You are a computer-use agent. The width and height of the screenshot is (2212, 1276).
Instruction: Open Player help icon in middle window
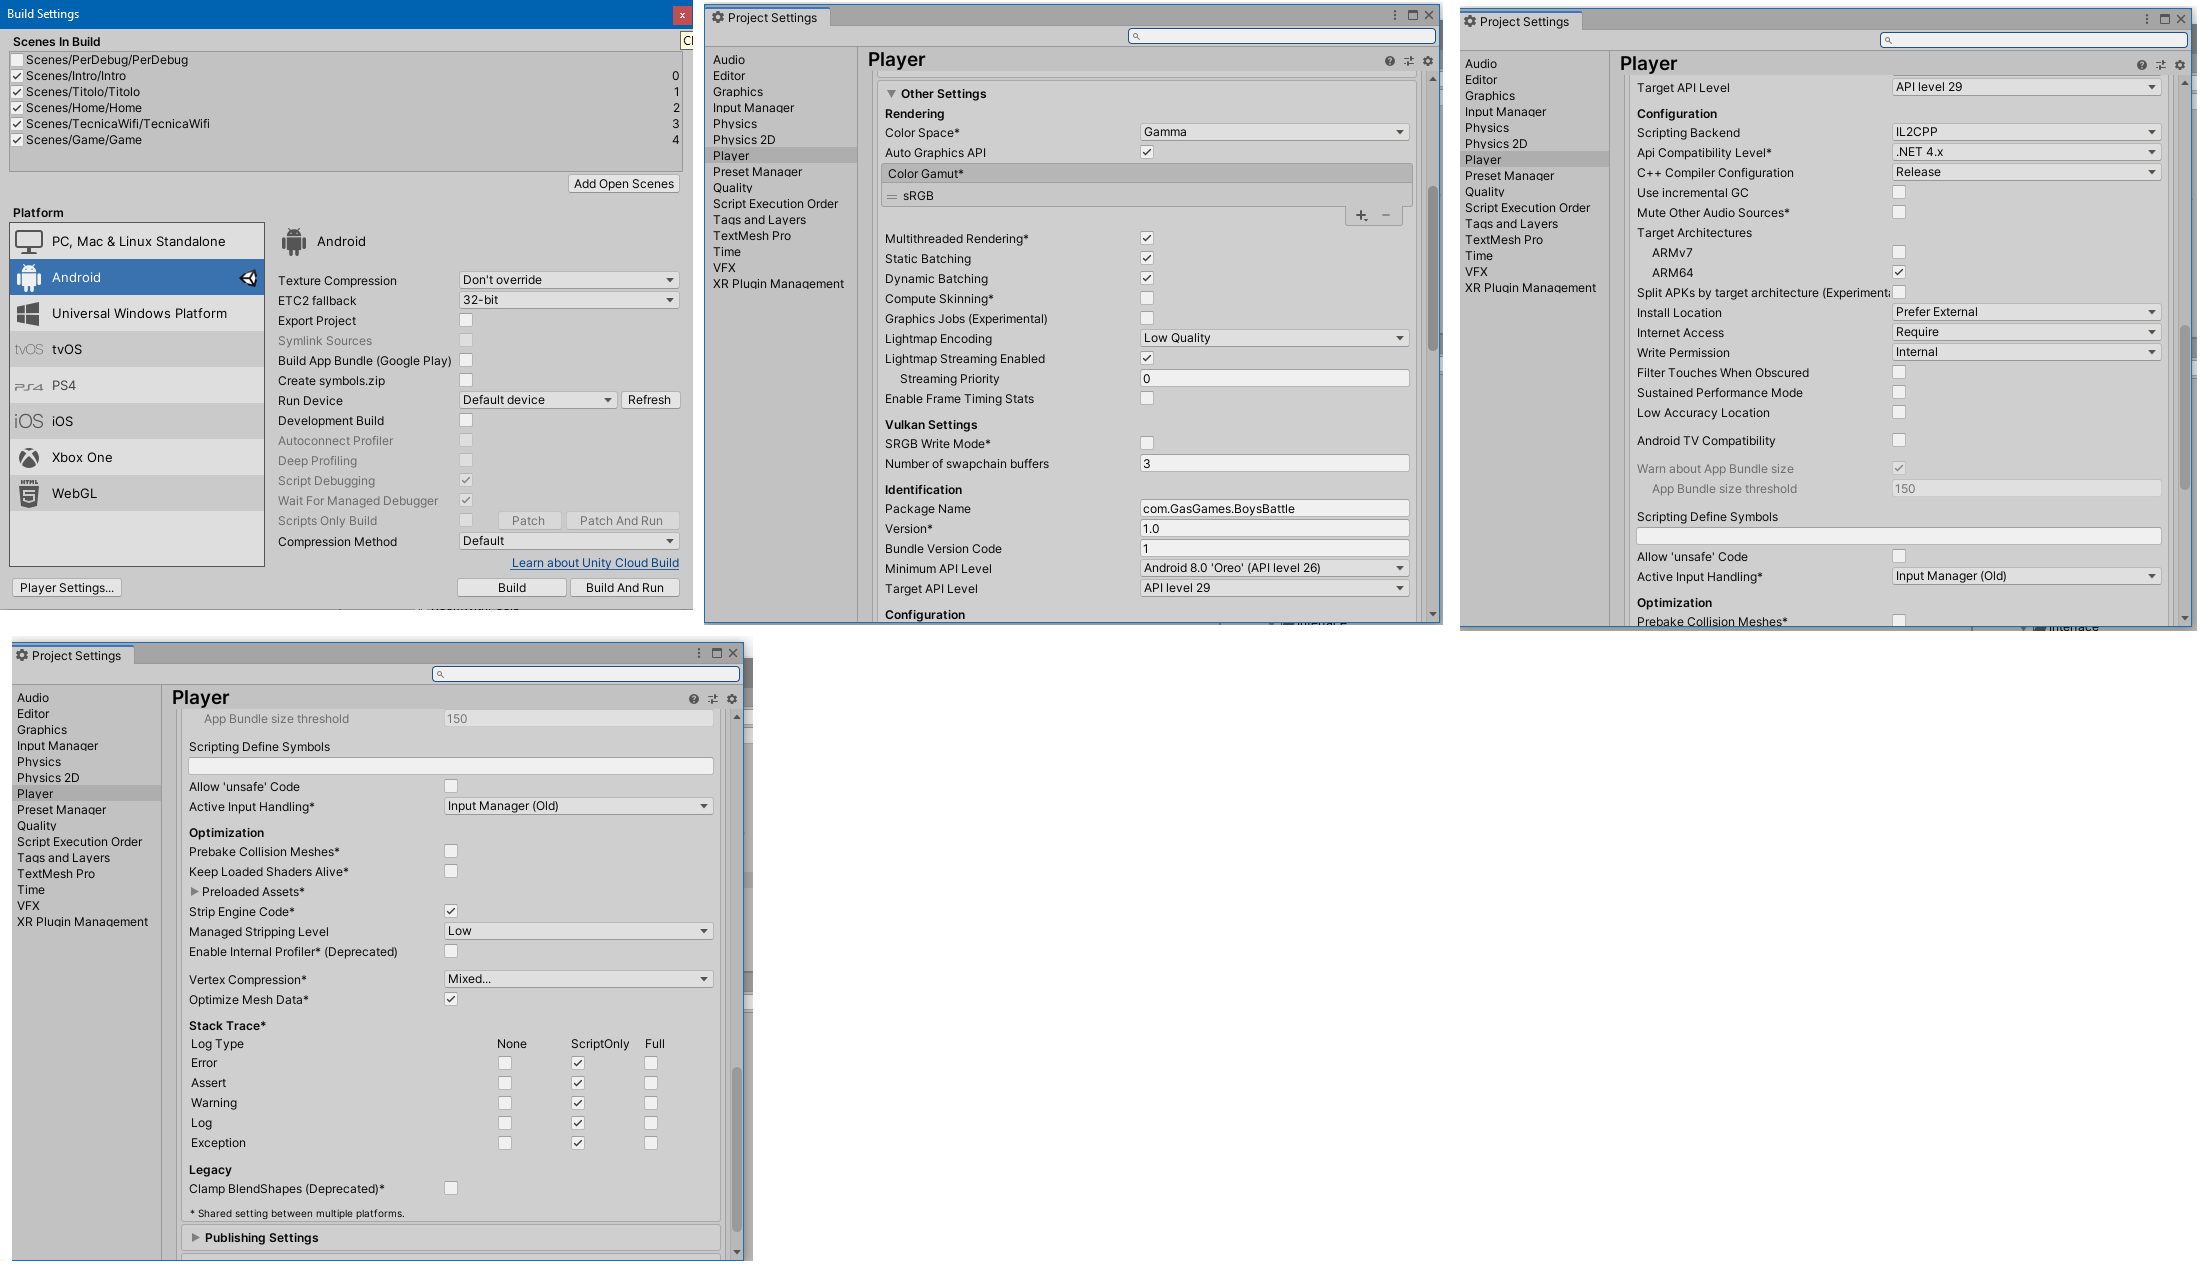click(1389, 61)
